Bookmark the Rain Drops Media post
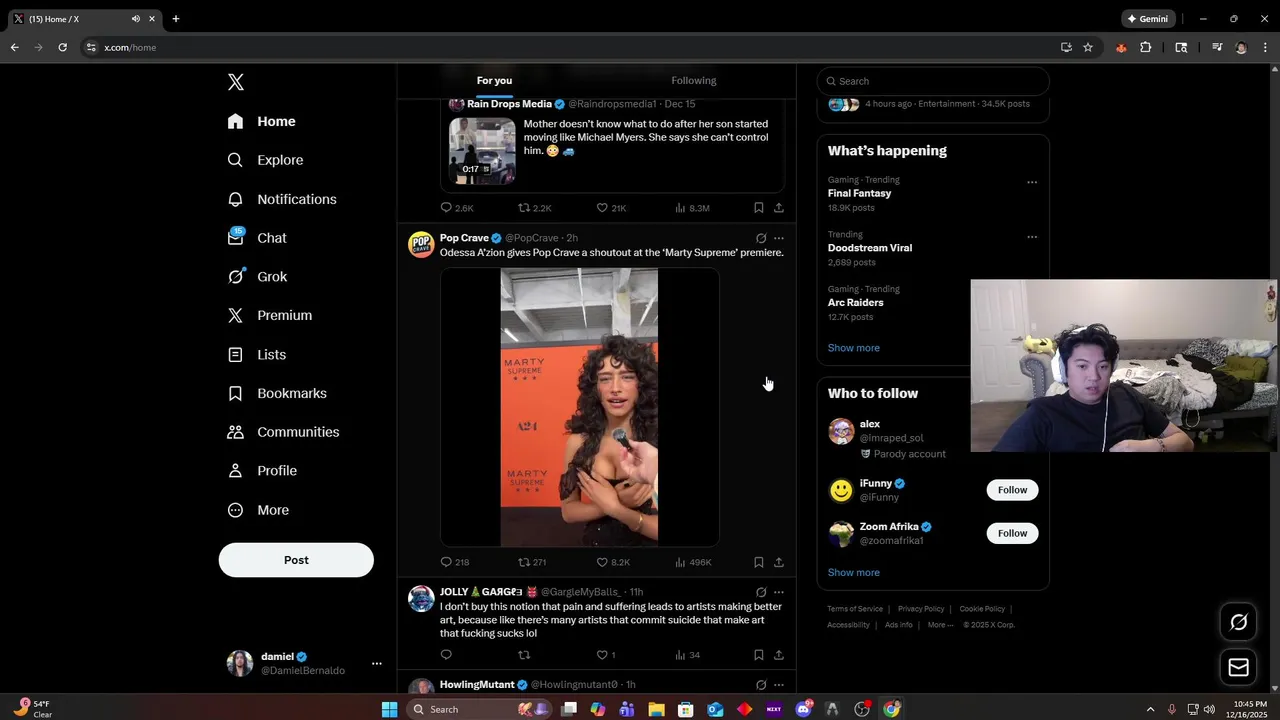1280x720 pixels. [758, 208]
